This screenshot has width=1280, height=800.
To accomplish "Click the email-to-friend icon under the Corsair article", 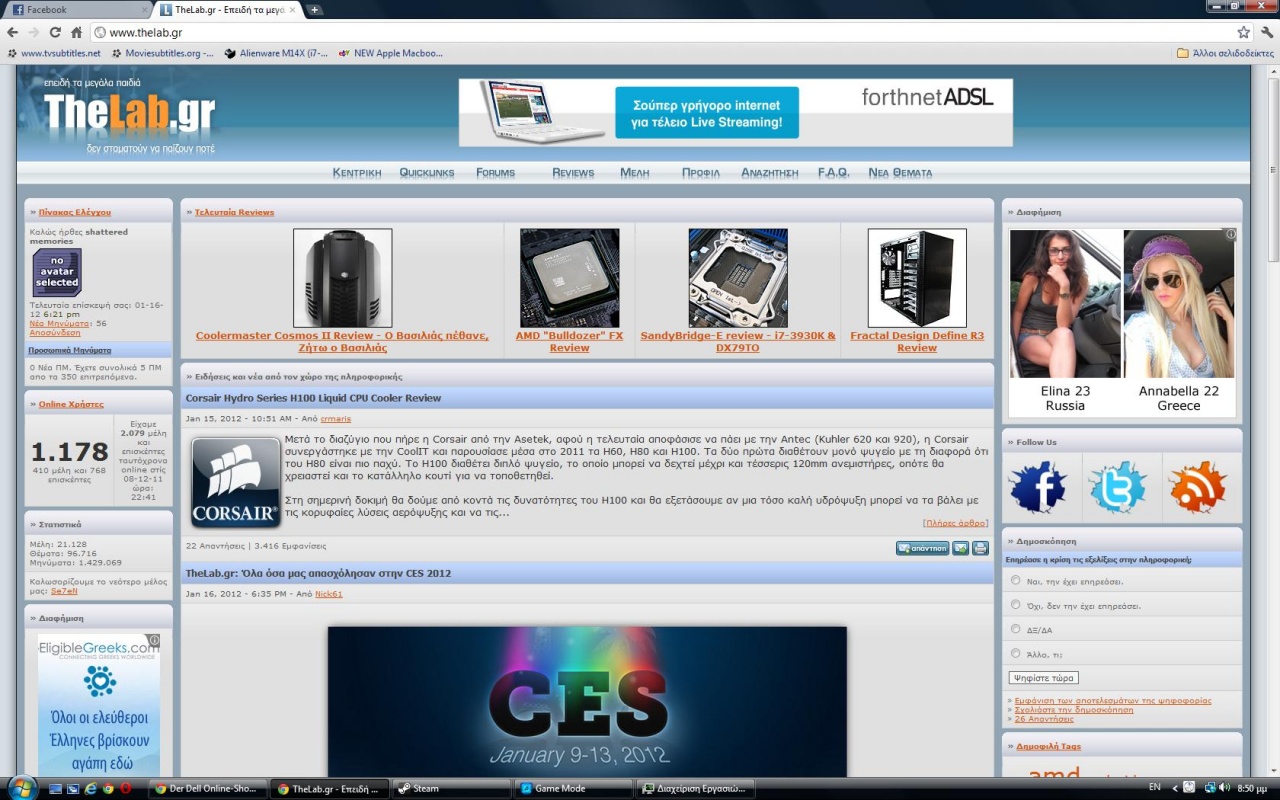I will tap(960, 548).
